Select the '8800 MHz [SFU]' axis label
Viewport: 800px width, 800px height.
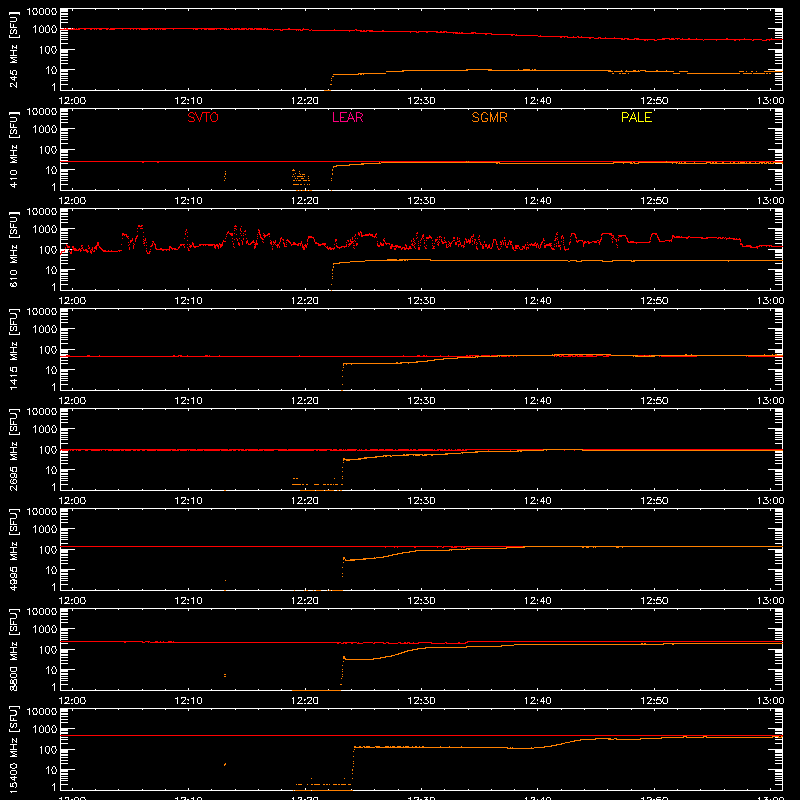pos(14,649)
